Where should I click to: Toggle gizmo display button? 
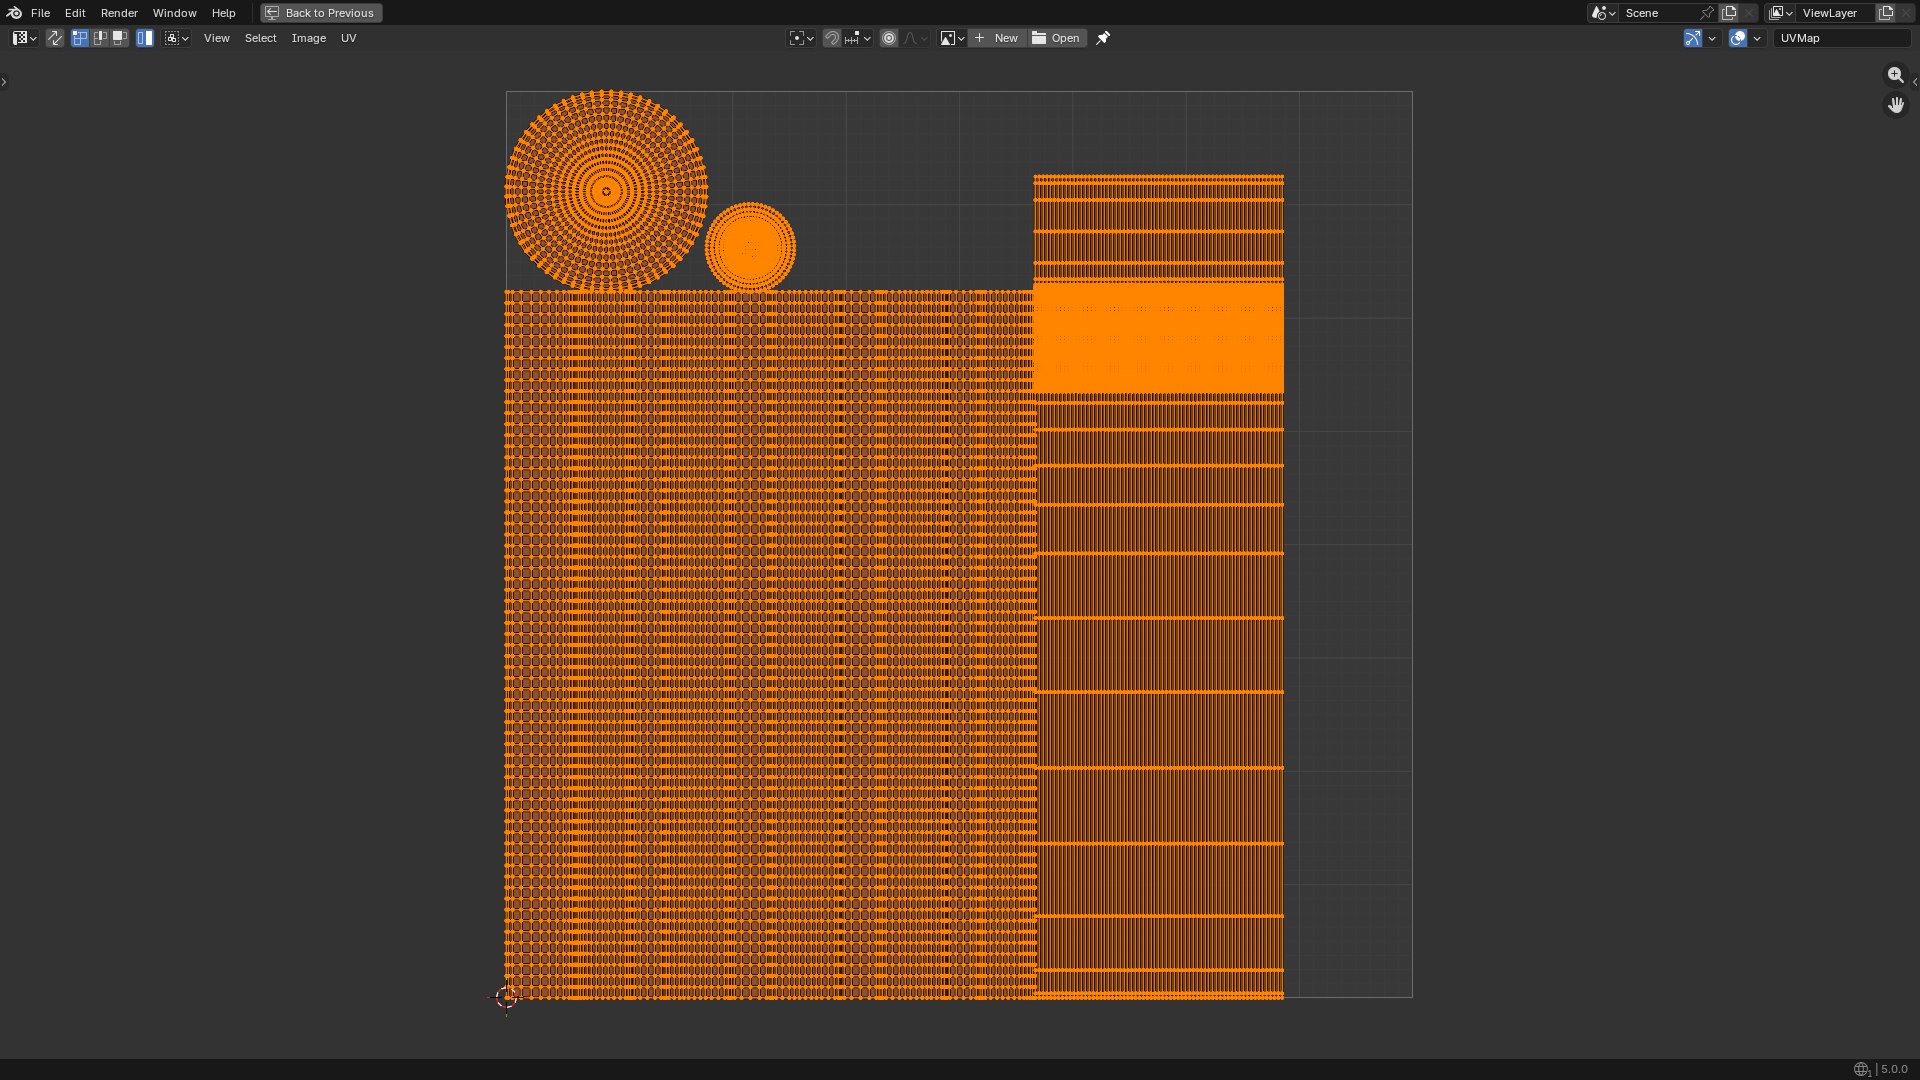[x=1692, y=38]
